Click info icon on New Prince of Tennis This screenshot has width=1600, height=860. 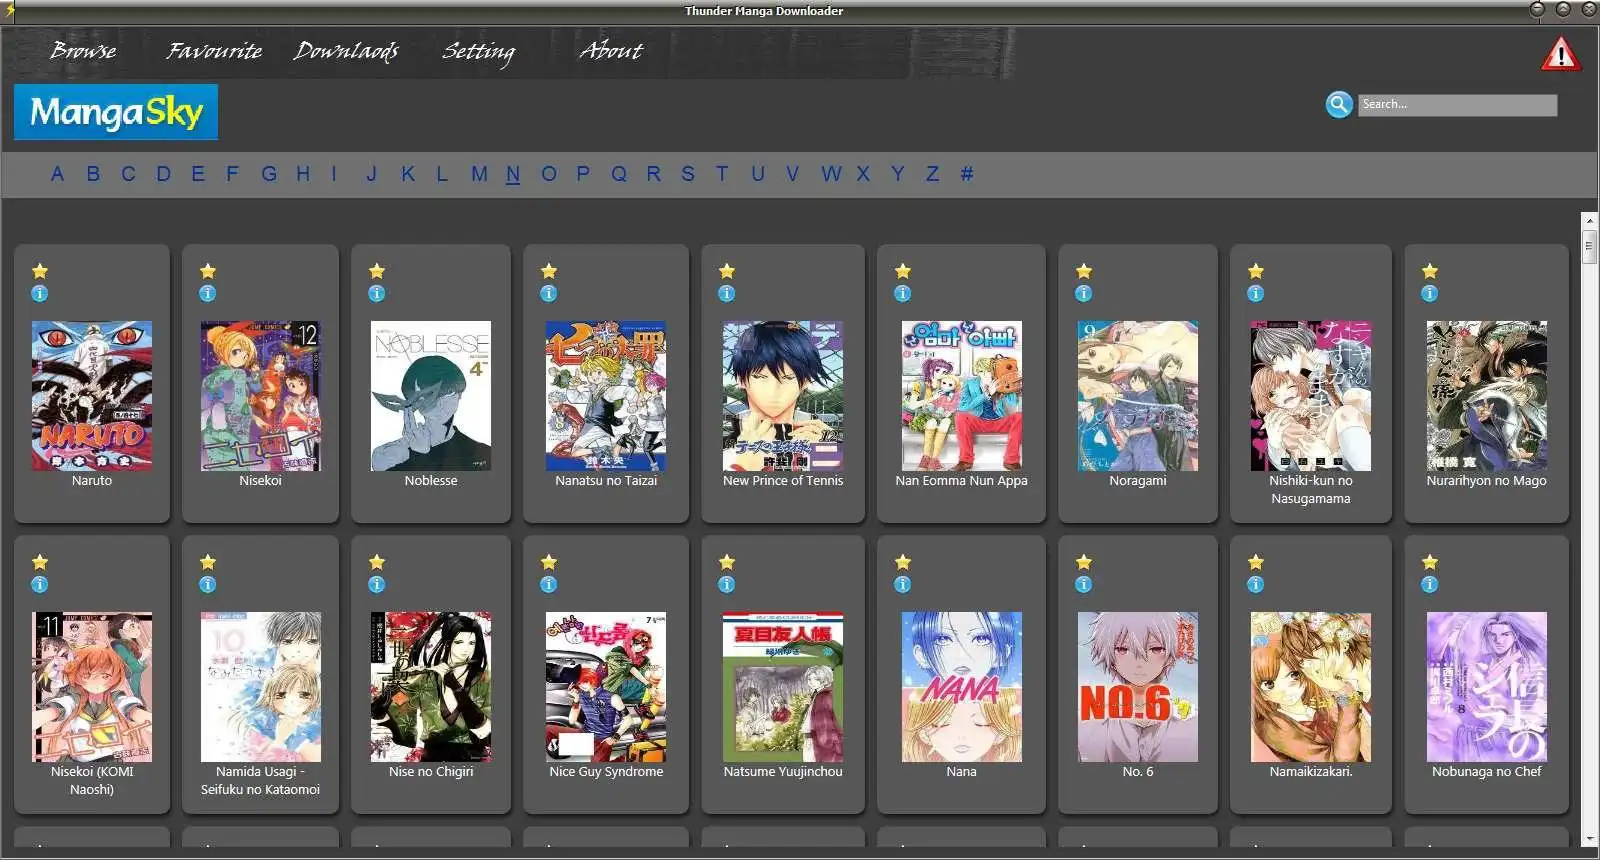pos(727,294)
